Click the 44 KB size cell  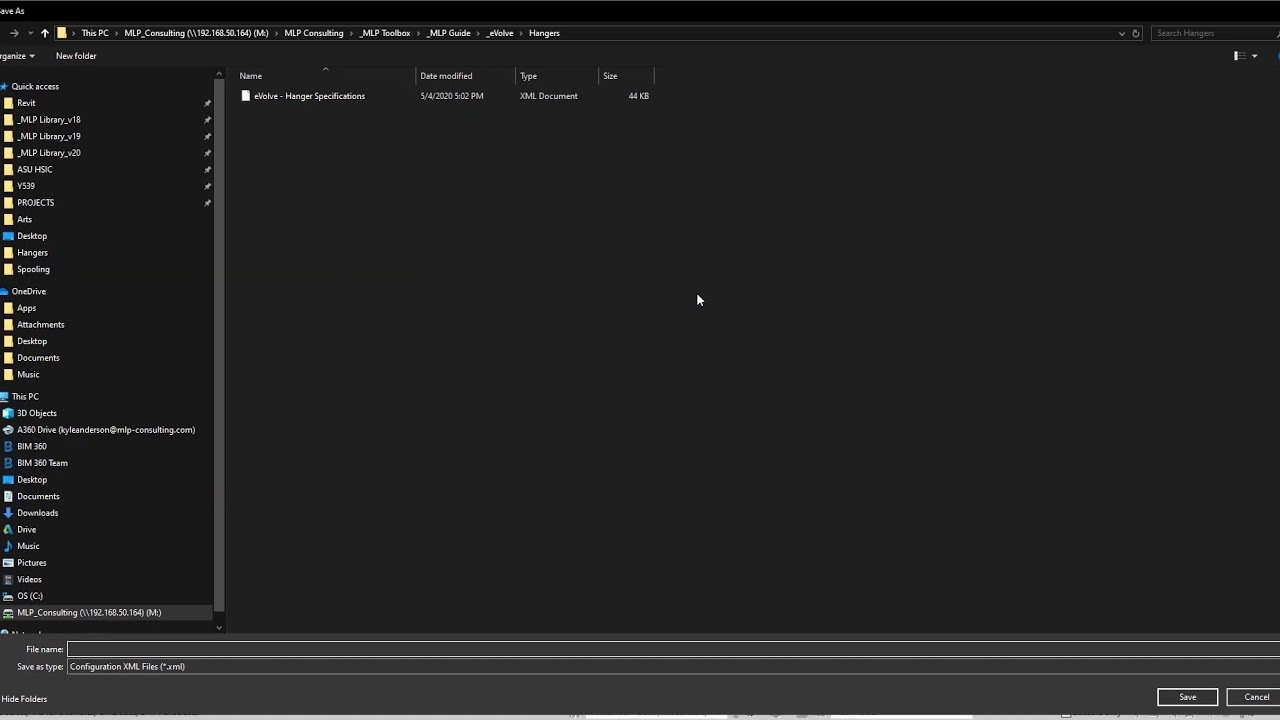(638, 96)
